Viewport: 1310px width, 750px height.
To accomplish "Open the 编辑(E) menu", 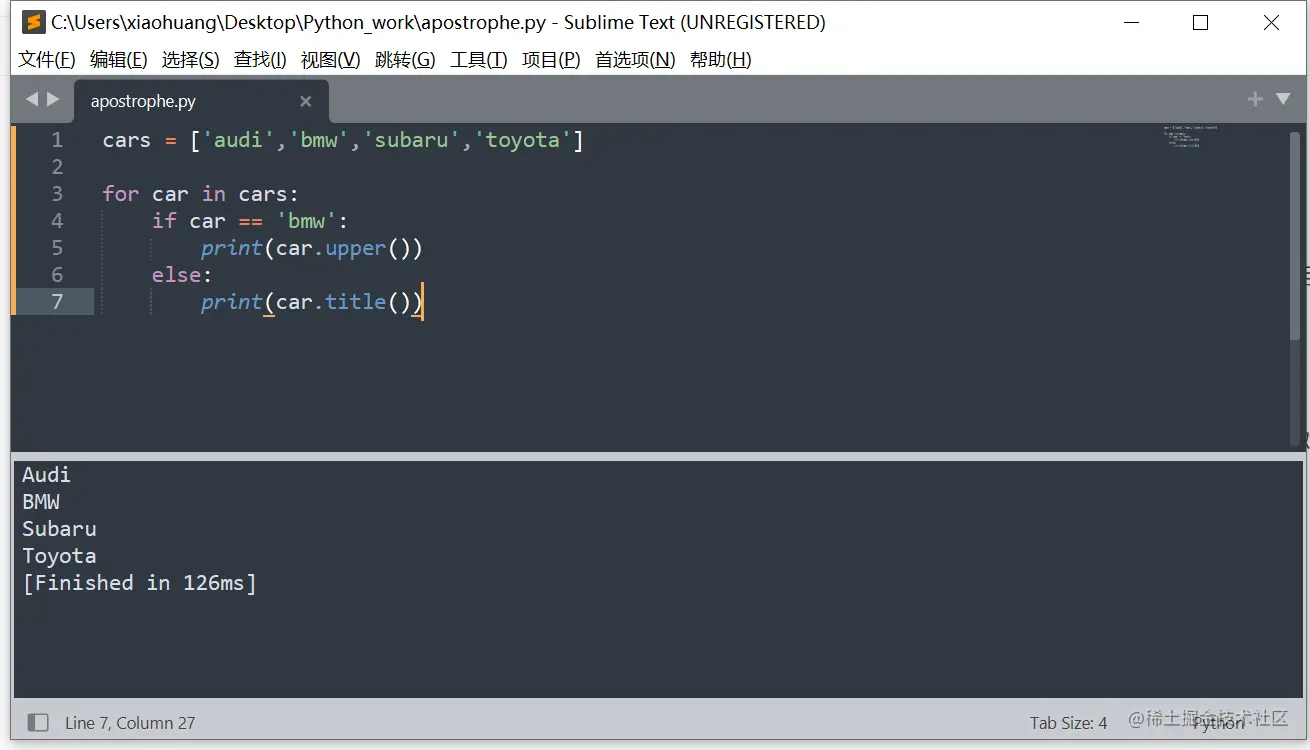I will [118, 60].
